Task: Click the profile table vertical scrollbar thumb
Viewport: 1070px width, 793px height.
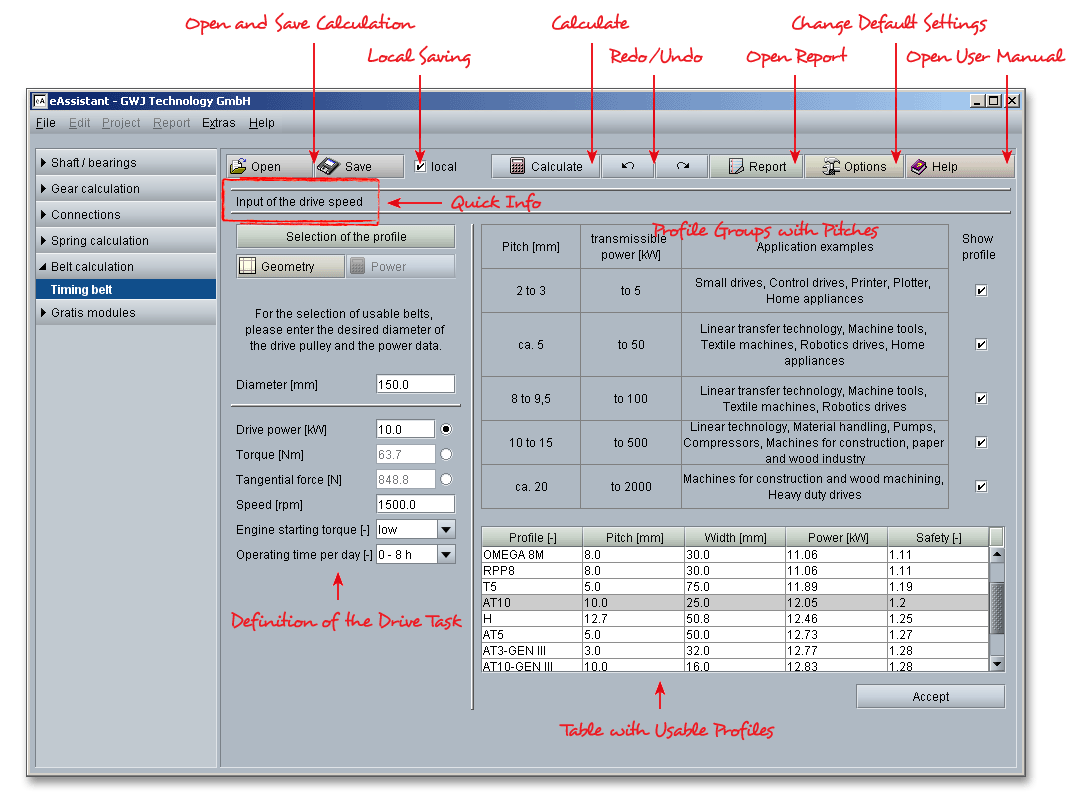Action: [x=996, y=607]
